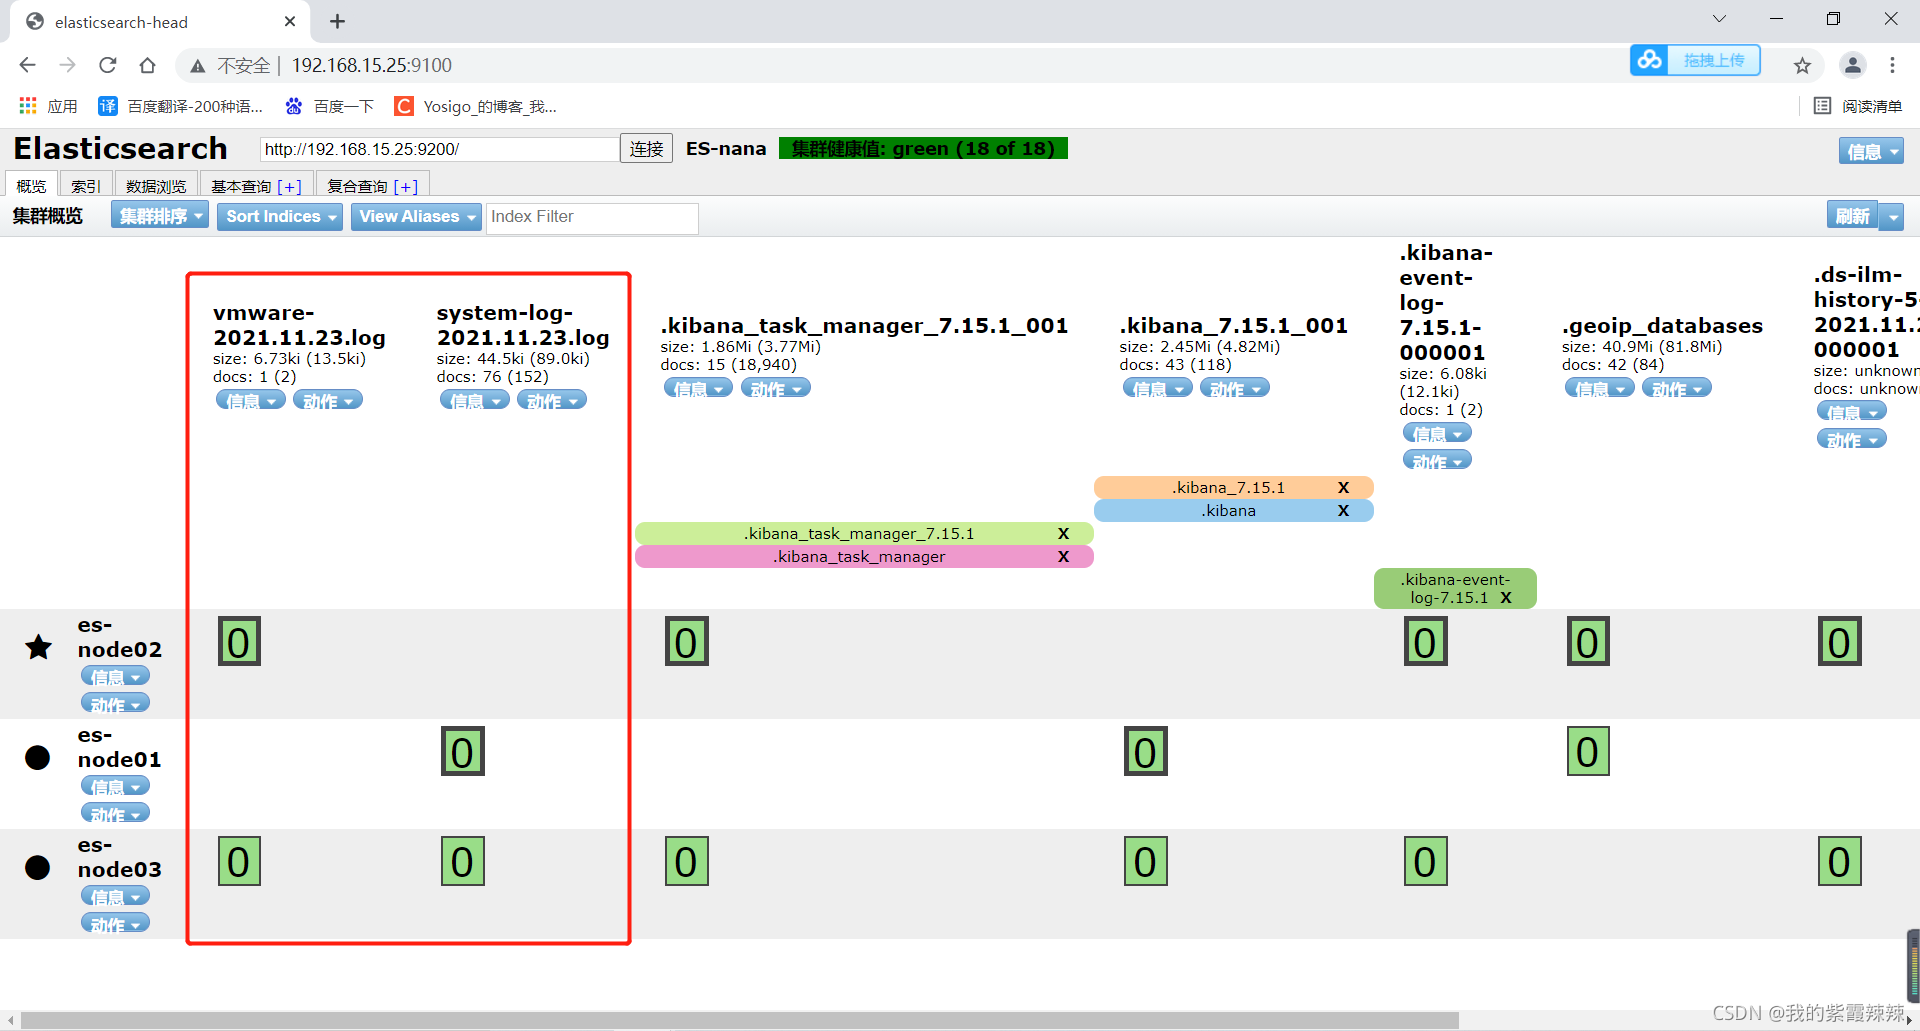Open Actions dropdown for system-log-2021.11.23.log
This screenshot has height=1031, width=1920.
pos(552,400)
